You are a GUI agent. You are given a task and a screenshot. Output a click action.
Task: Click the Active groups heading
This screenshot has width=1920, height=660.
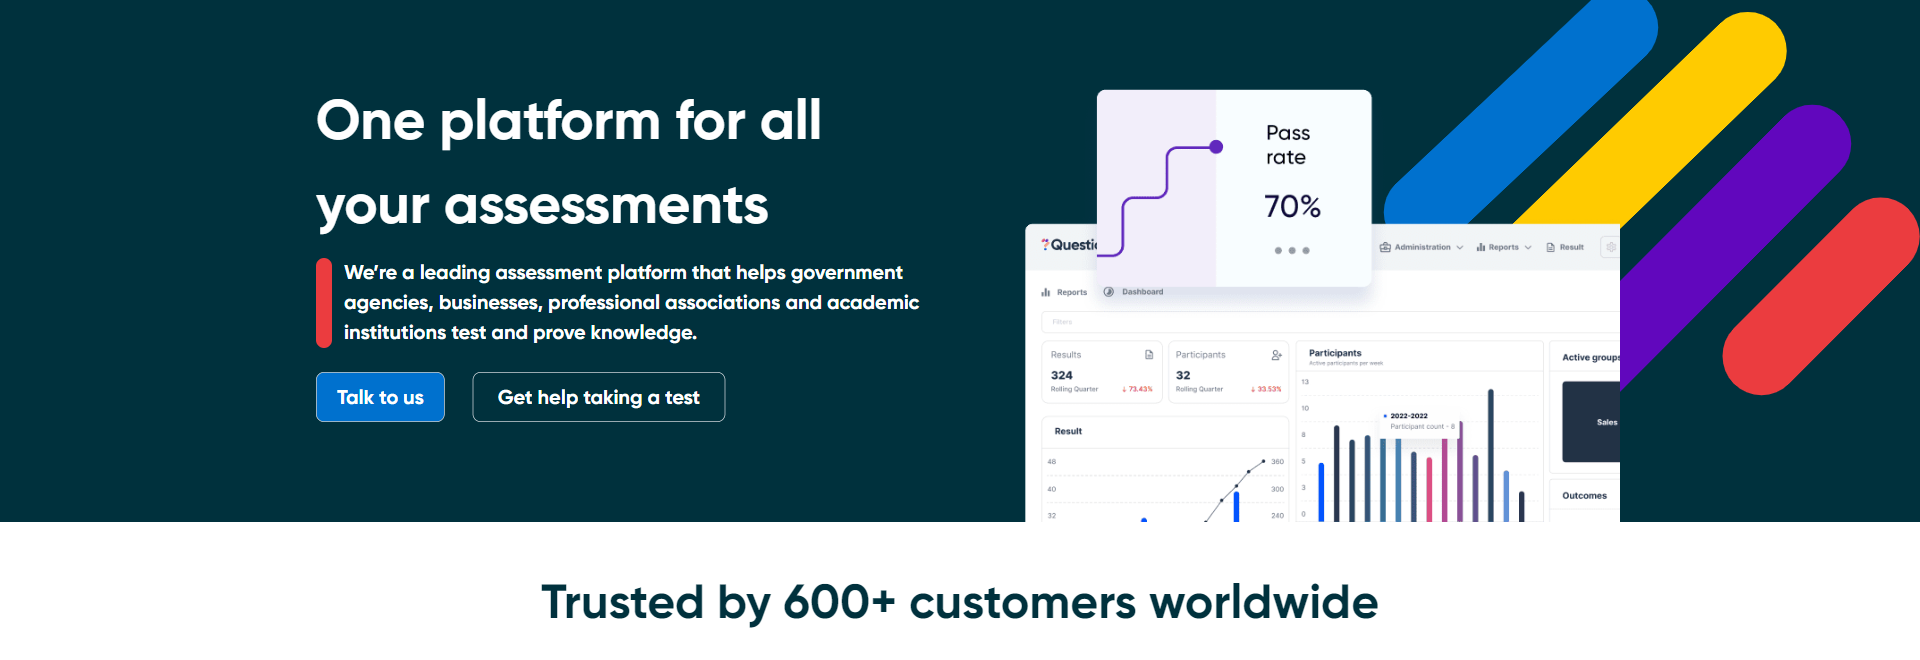coord(1591,357)
